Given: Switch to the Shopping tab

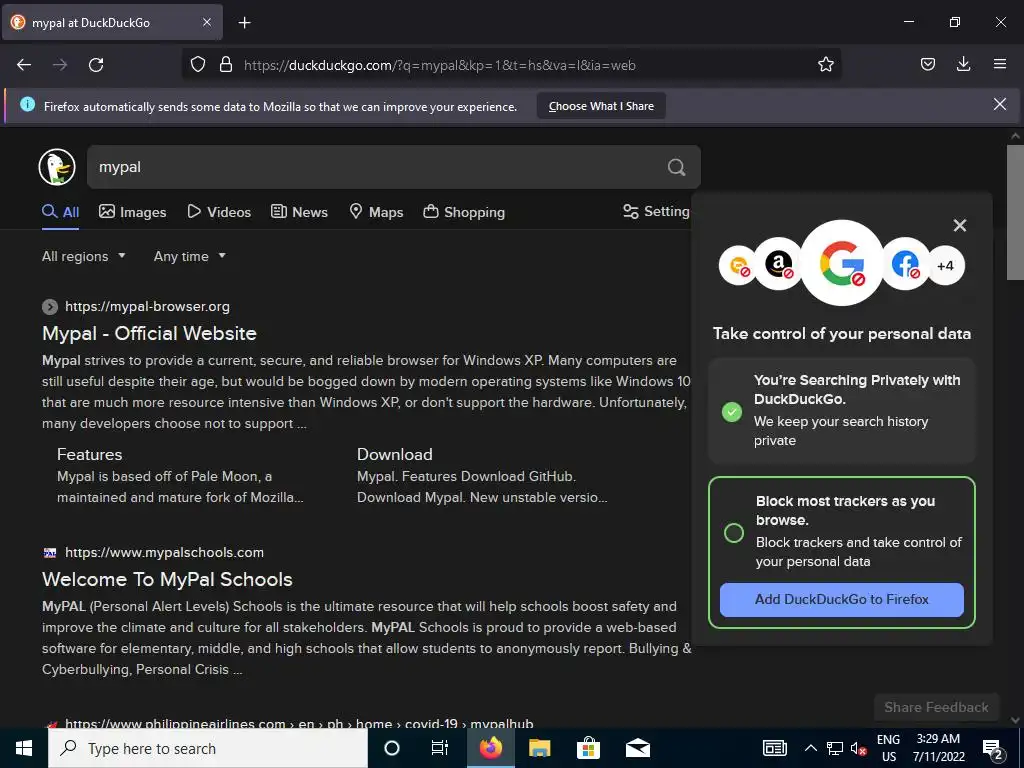Looking at the screenshot, I should pos(464,212).
